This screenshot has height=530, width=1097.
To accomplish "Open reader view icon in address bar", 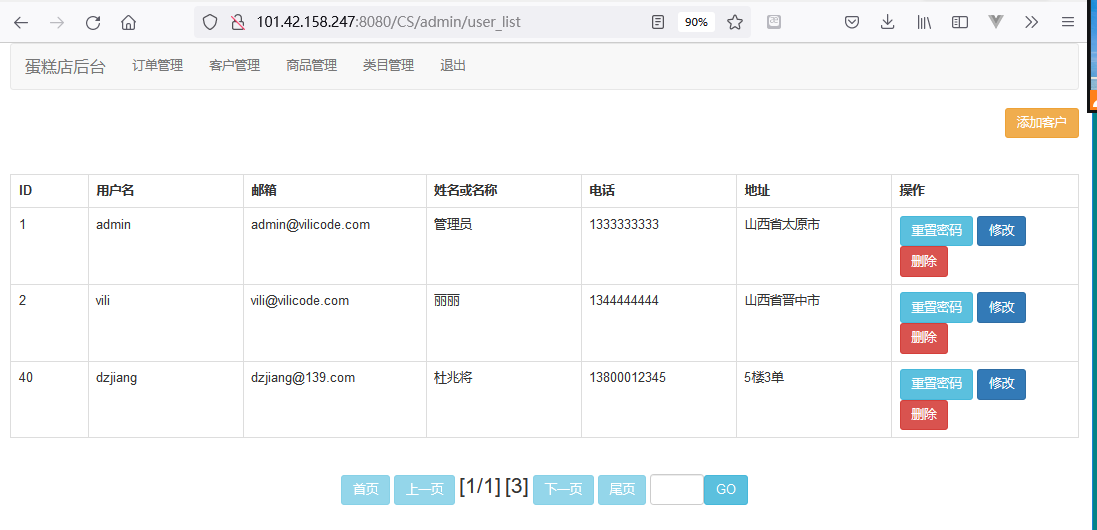I will click(657, 22).
